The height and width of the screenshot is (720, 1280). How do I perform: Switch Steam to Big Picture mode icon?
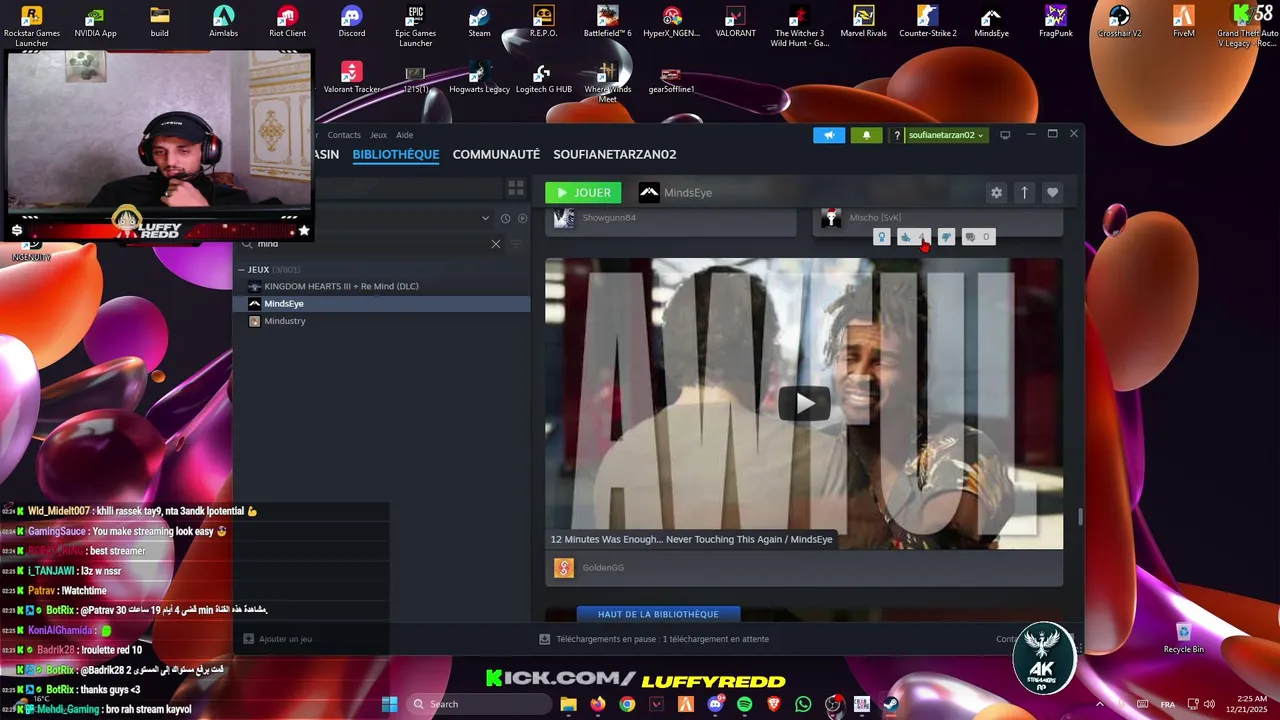pos(1005,135)
